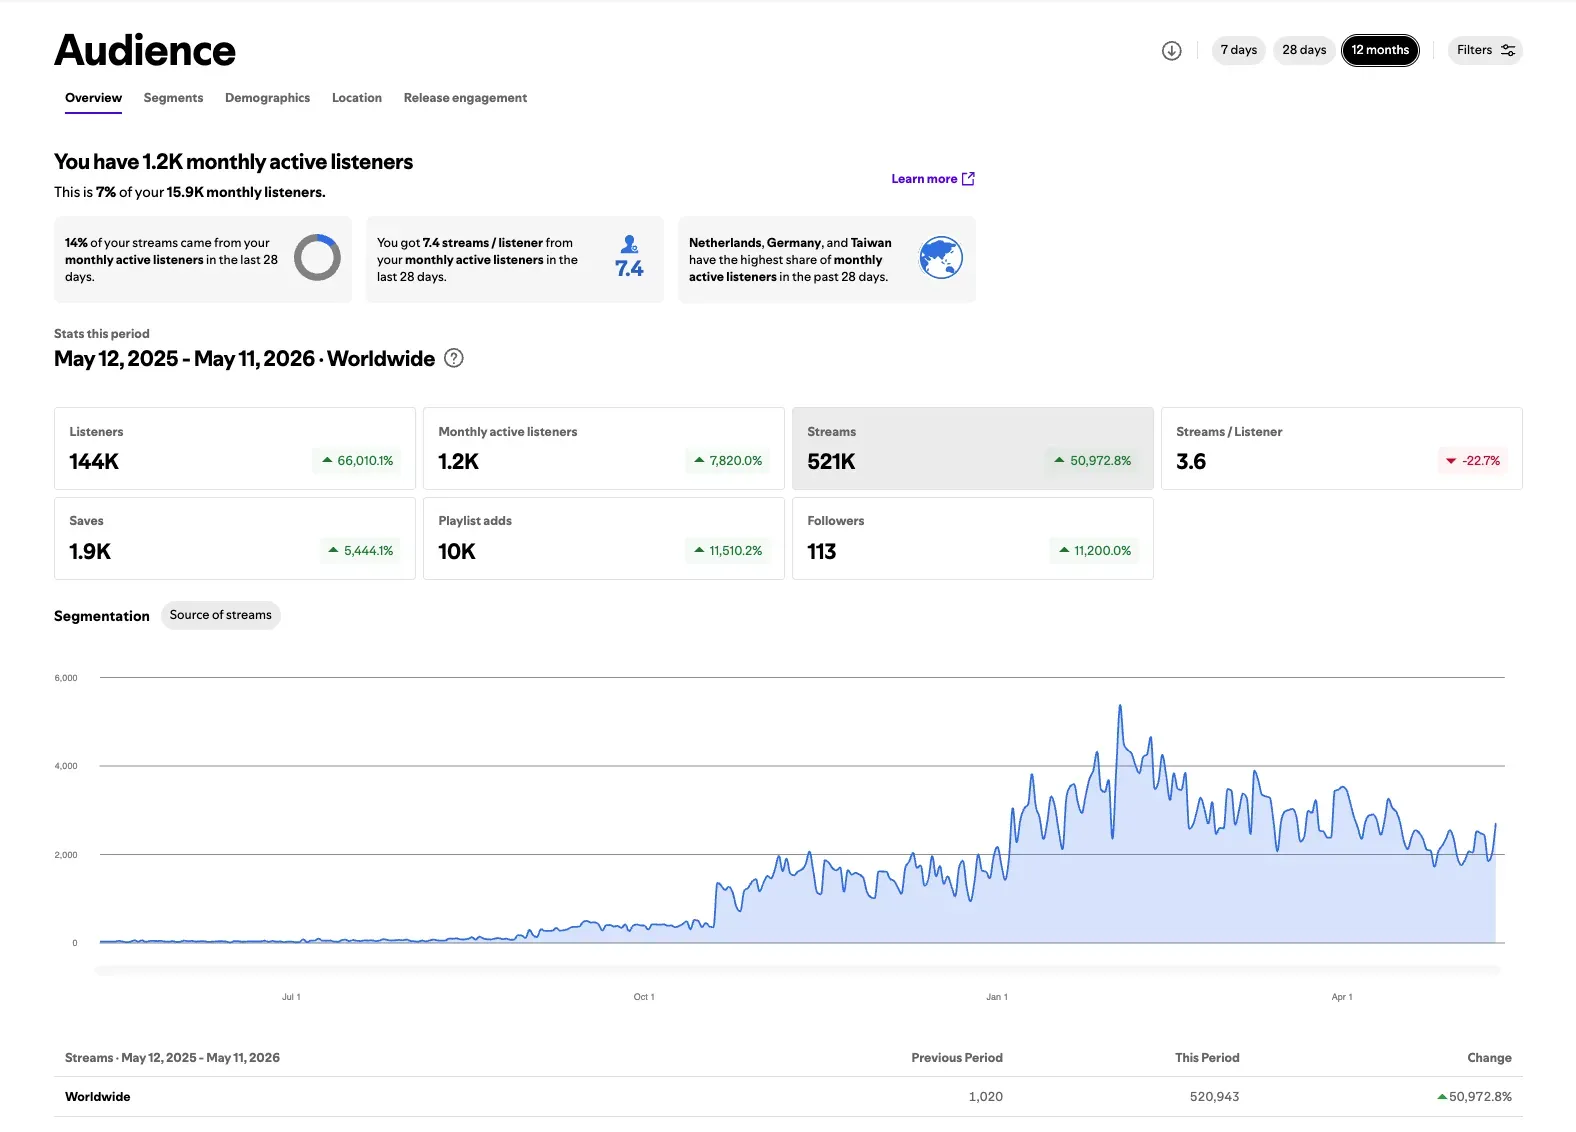Follow the Learn more link
The height and width of the screenshot is (1132, 1576).
933,179
